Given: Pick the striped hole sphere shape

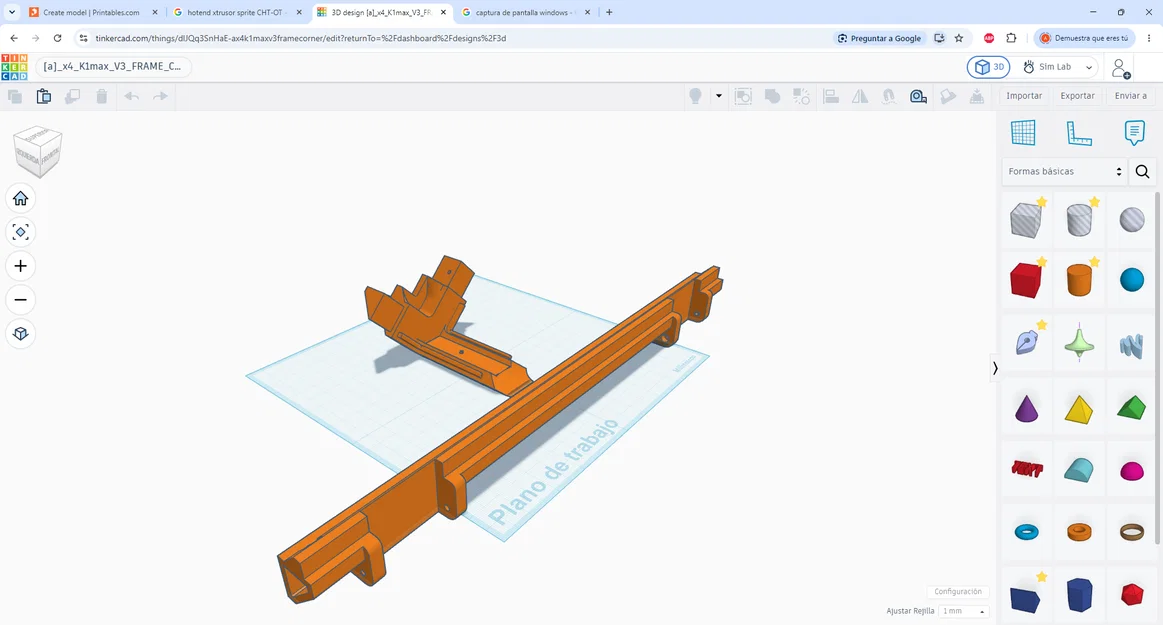Looking at the screenshot, I should 1132,220.
